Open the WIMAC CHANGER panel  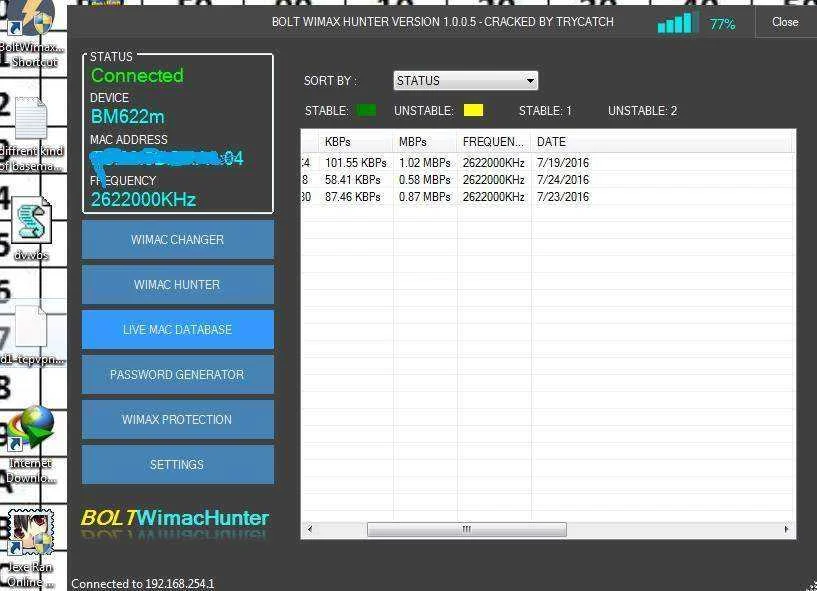(x=178, y=240)
